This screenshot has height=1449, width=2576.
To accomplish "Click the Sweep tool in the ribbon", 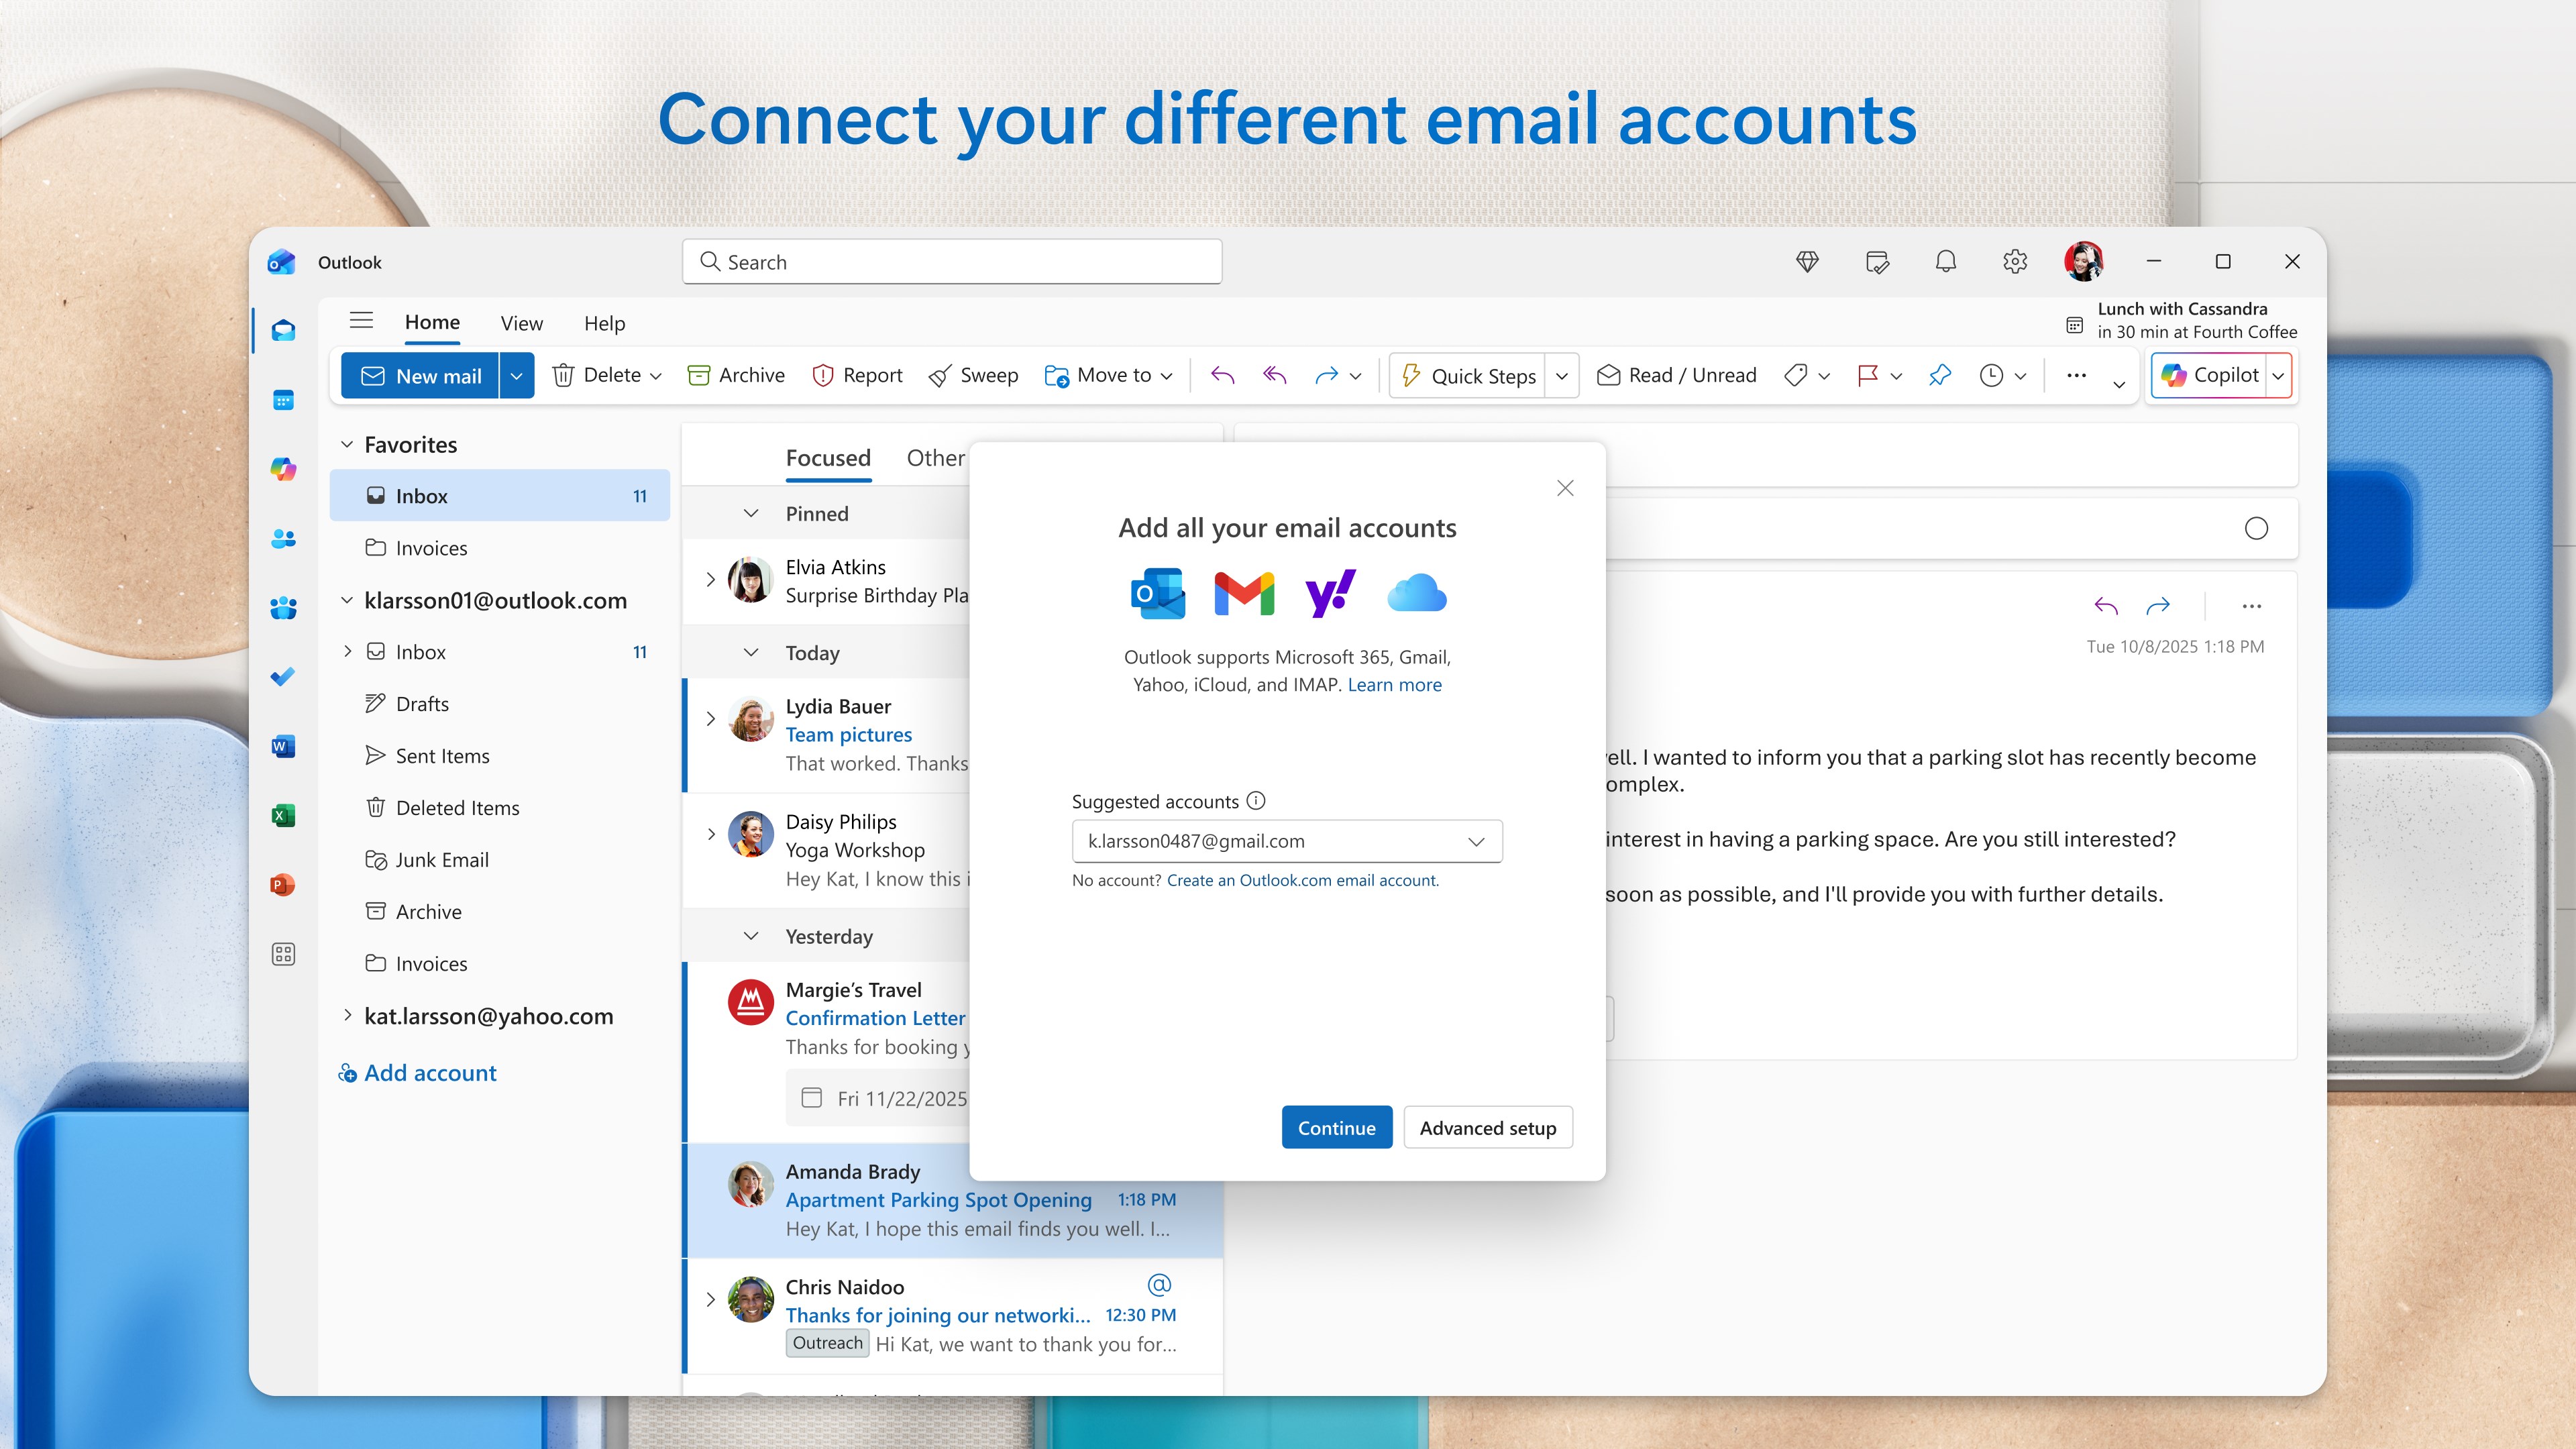I will coord(973,375).
